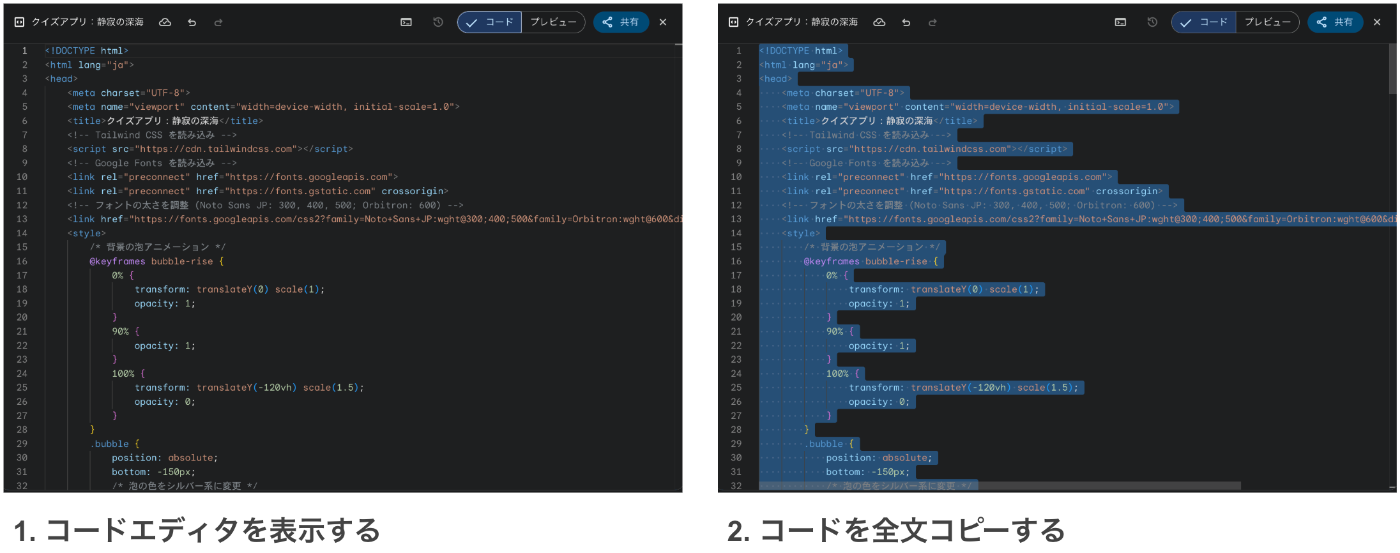This screenshot has height=553, width=1400.
Task: Click the meta charset="UTF-8" line in left editor
Action: click(x=129, y=92)
